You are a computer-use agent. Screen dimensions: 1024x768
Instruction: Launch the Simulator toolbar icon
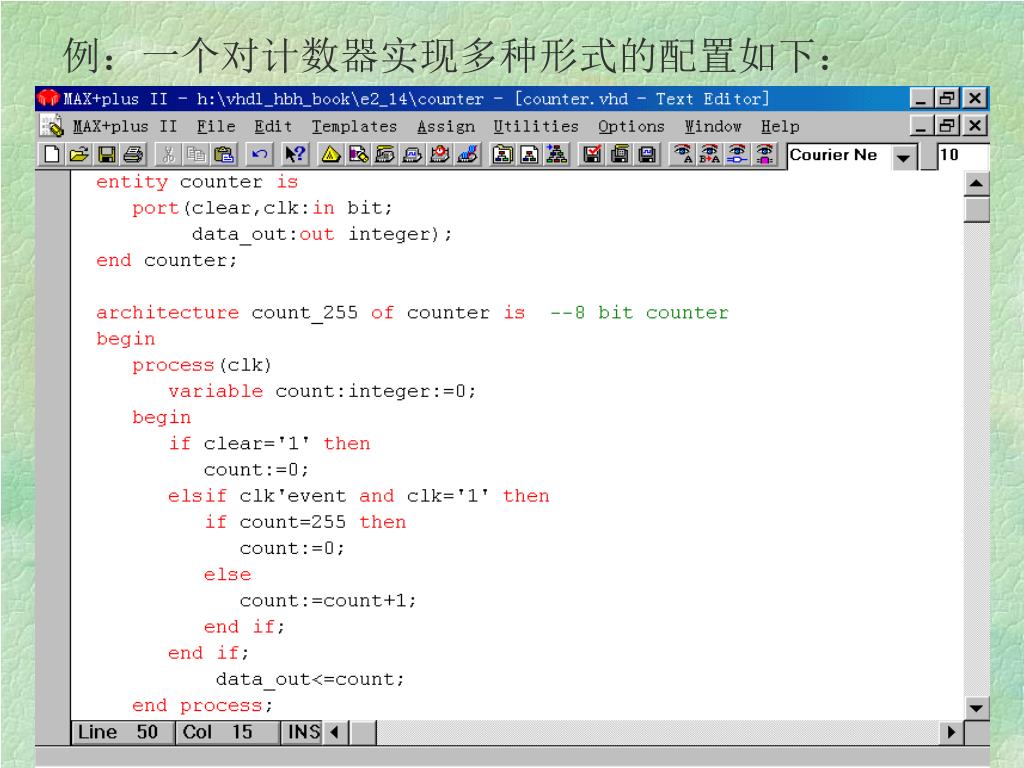pyautogui.click(x=413, y=155)
